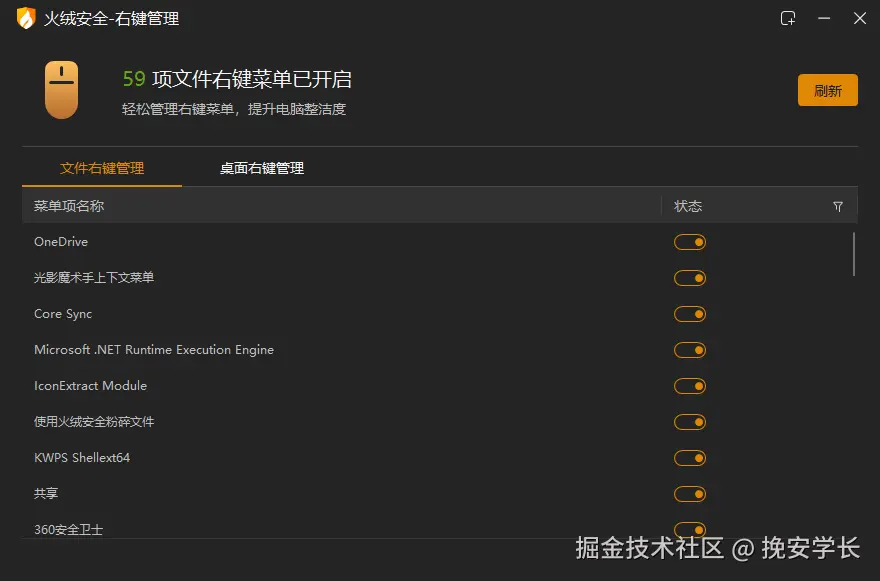
Task: Turn off the 共享 toggle
Action: point(690,494)
